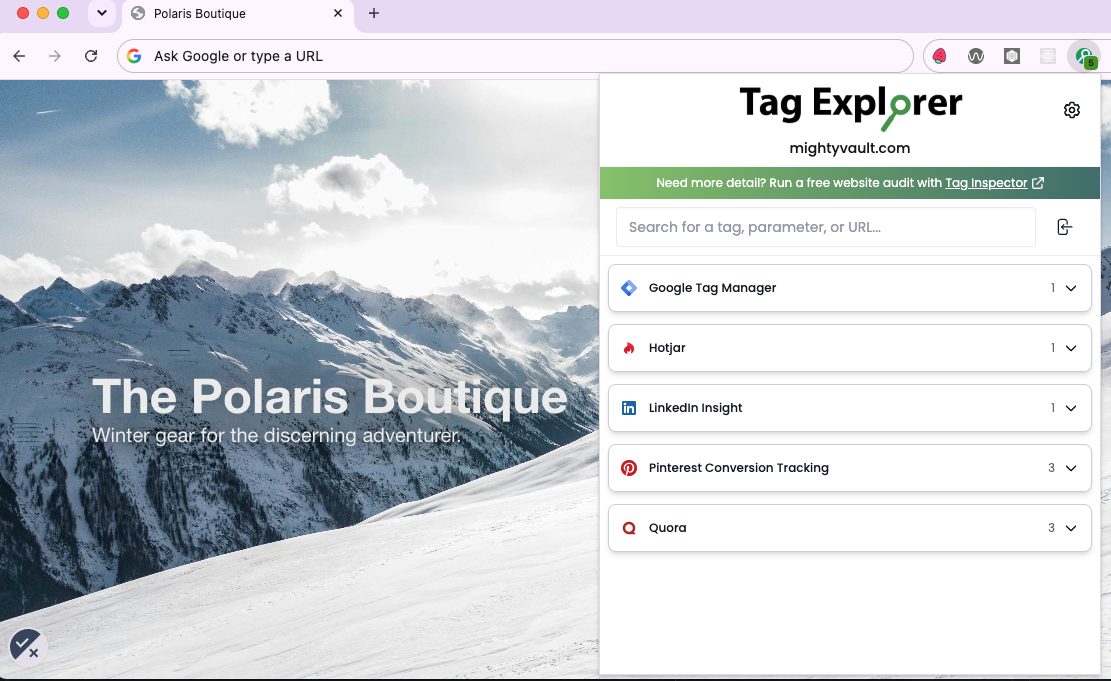Click the external link icon after Tag Inspector

pos(1038,183)
